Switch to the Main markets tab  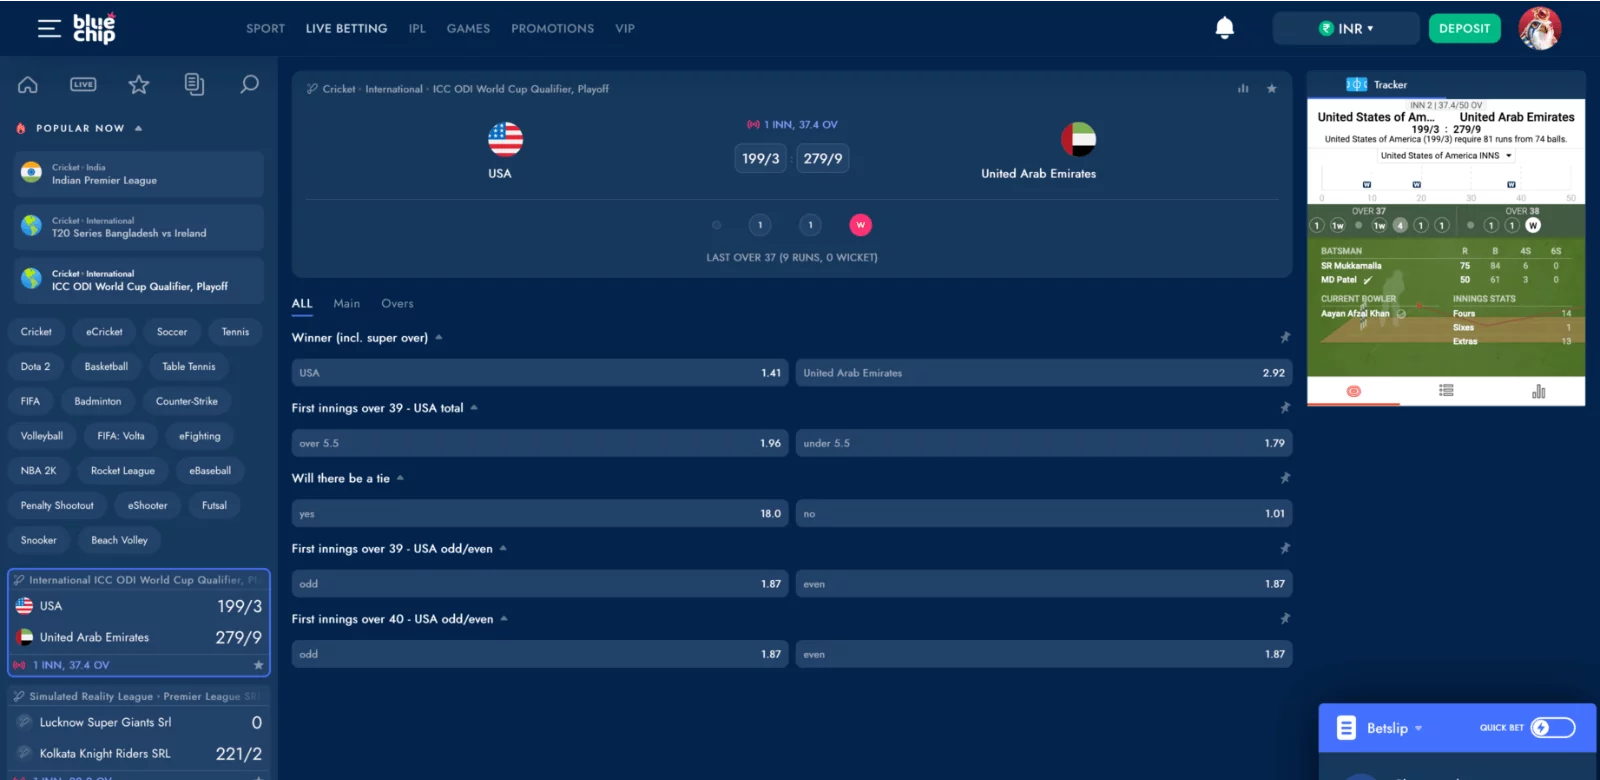[x=346, y=304]
